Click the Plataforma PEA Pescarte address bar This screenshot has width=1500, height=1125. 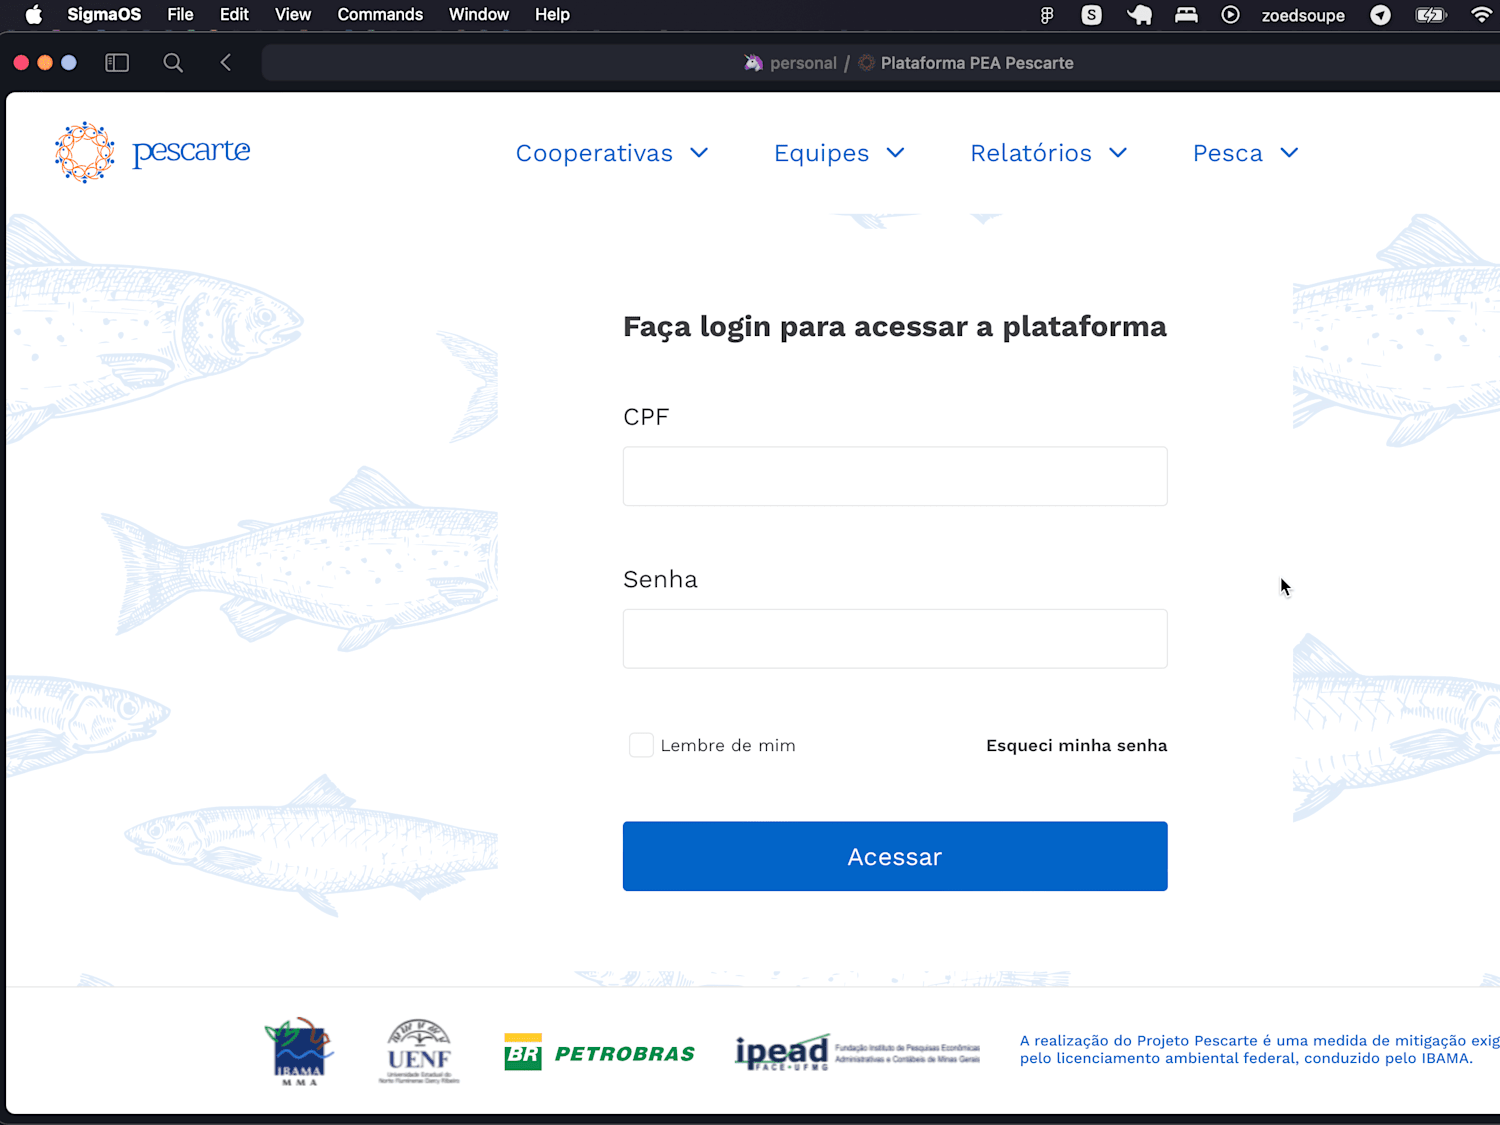tap(881, 63)
